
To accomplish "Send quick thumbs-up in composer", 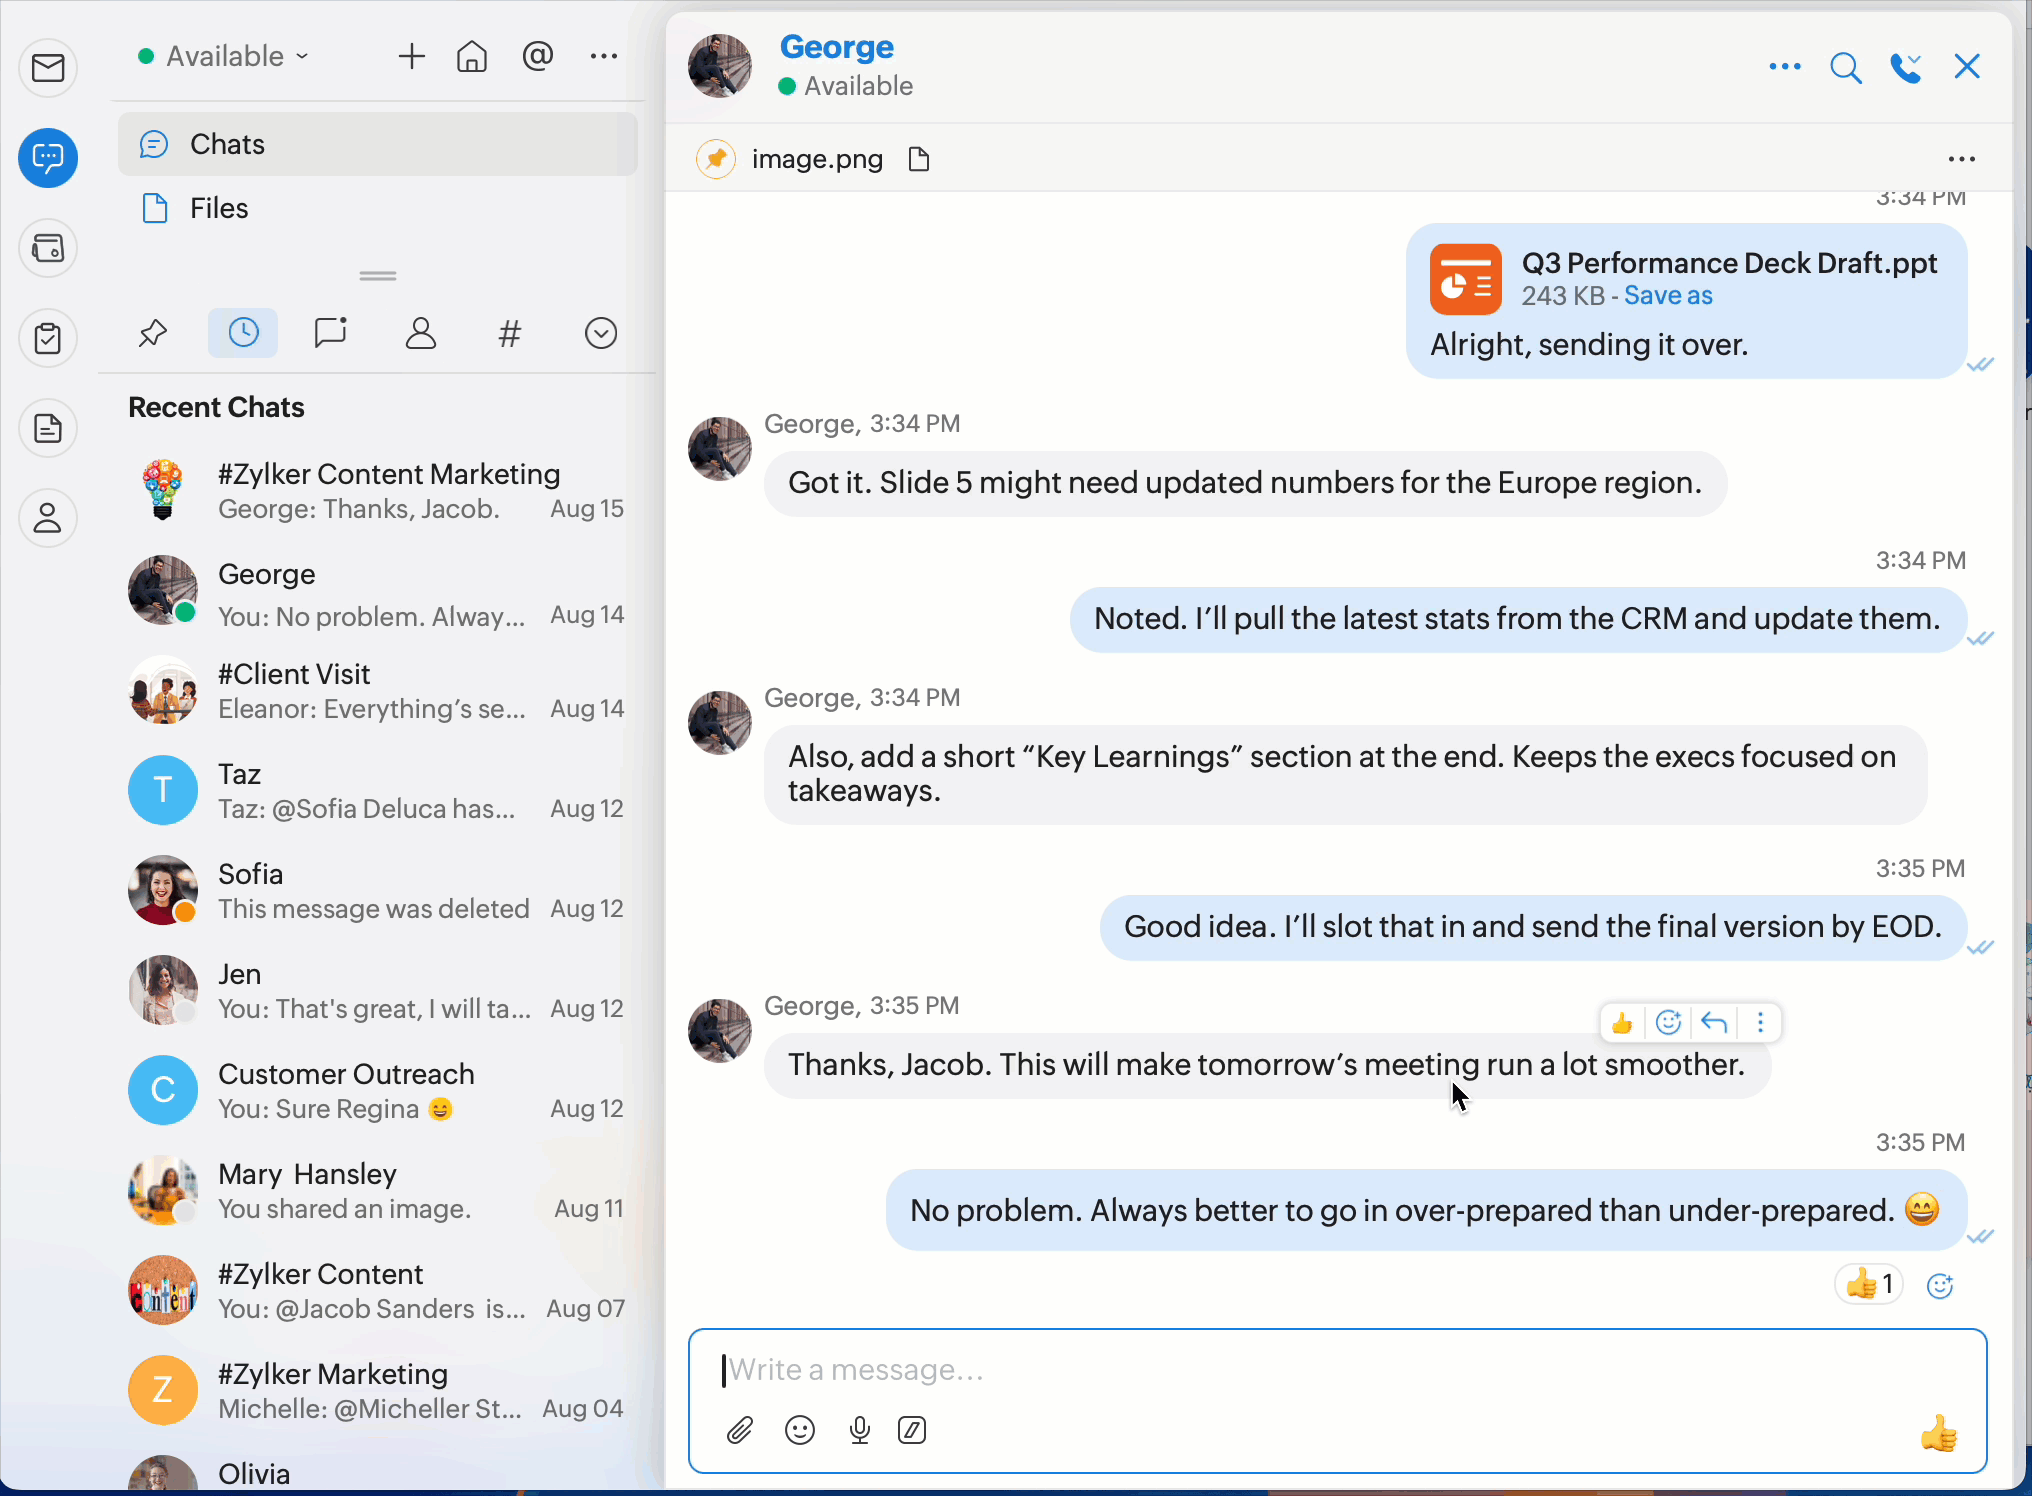I will pos(1938,1433).
